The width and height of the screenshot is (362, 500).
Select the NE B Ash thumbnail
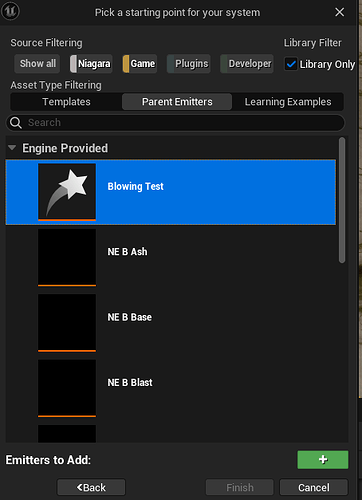tap(67, 257)
